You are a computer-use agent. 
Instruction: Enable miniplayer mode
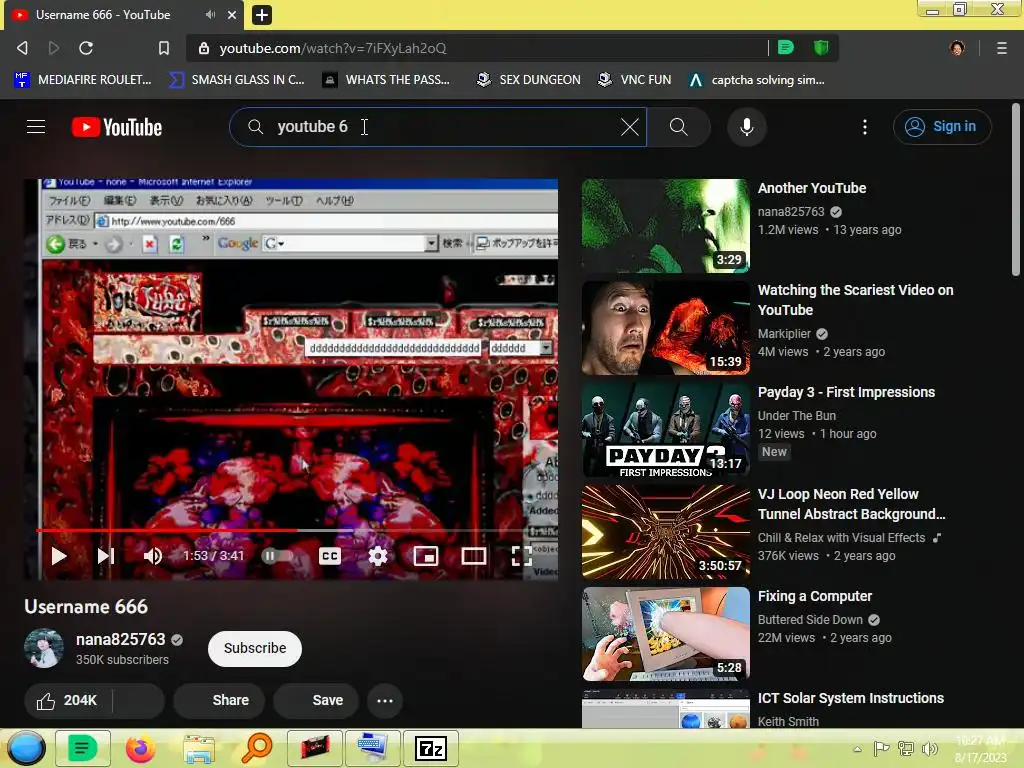(x=426, y=556)
